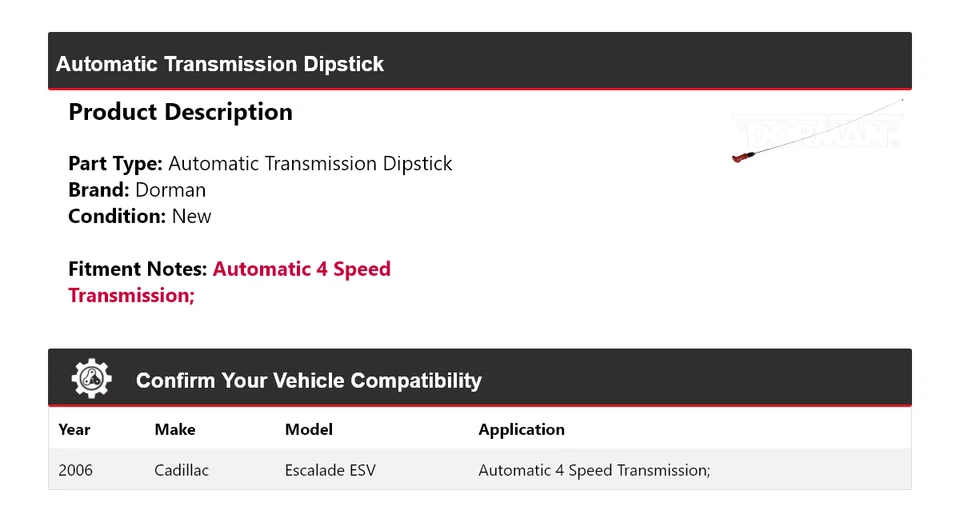Click the red dipstick handle in image

click(743, 157)
